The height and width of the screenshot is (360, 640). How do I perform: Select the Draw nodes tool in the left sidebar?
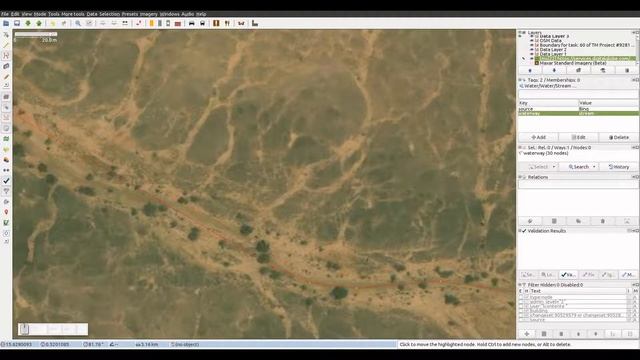pyautogui.click(x=6, y=45)
